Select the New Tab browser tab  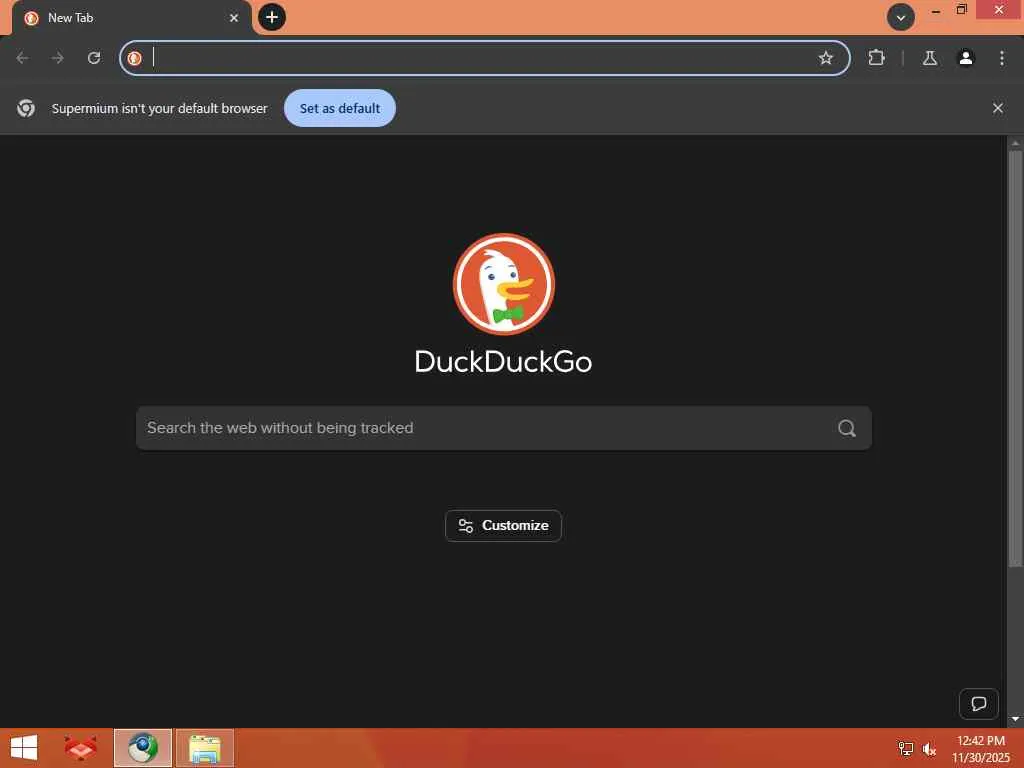pos(131,18)
